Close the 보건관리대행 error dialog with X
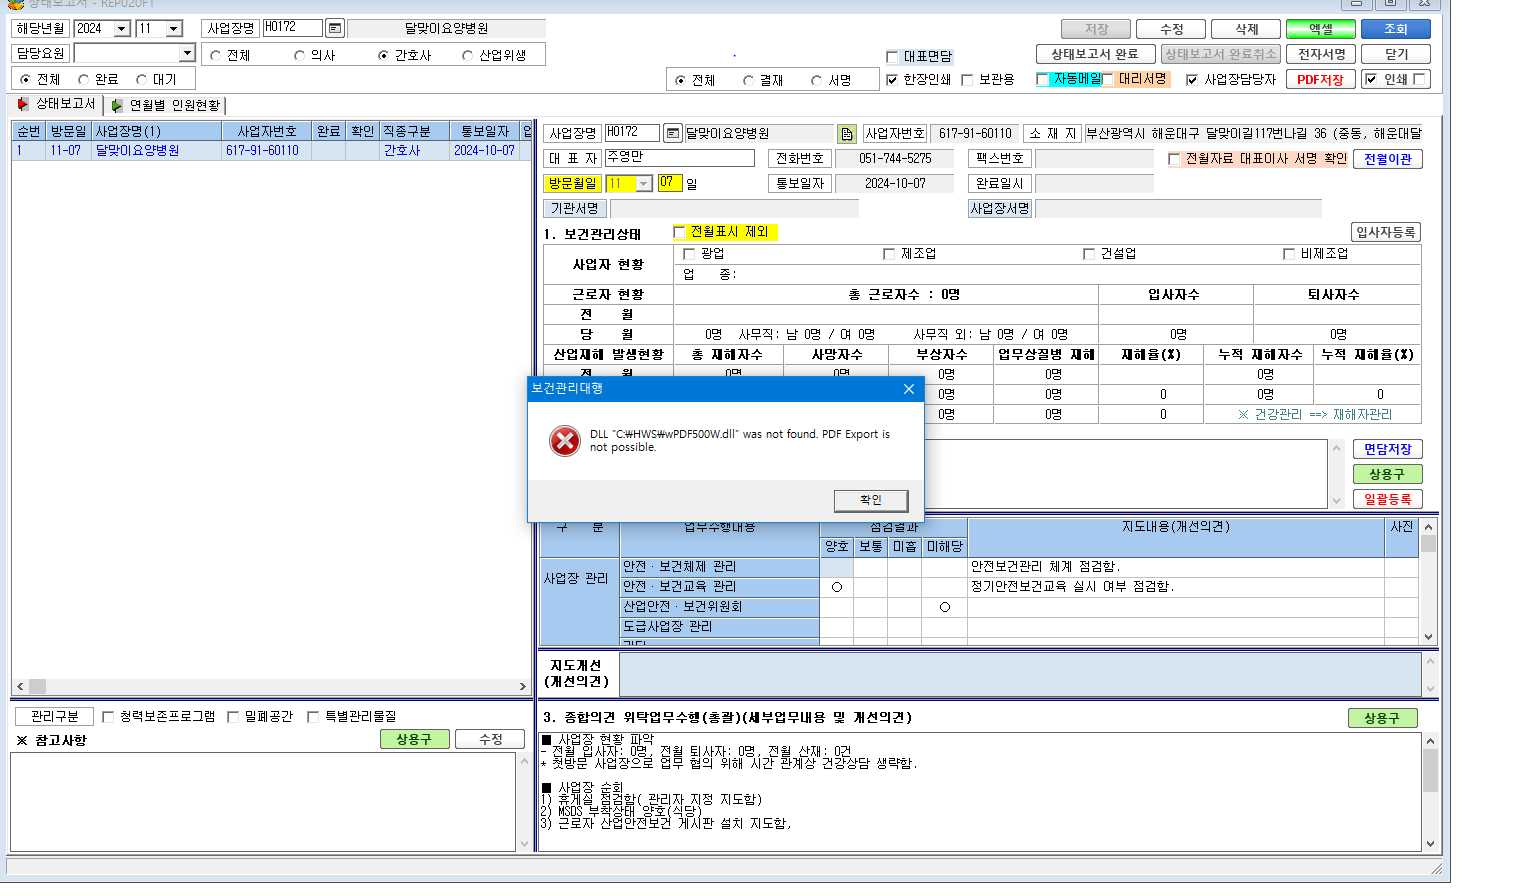This screenshot has width=1517, height=896. [908, 389]
